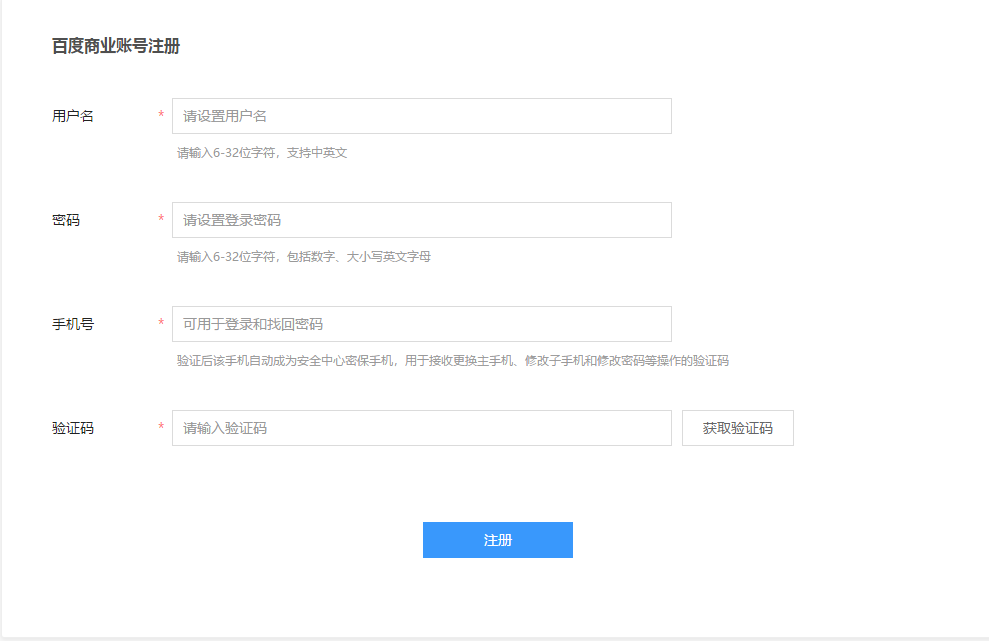The height and width of the screenshot is (641, 989).
Task: Click the blue 注册 button
Action: [x=497, y=539]
